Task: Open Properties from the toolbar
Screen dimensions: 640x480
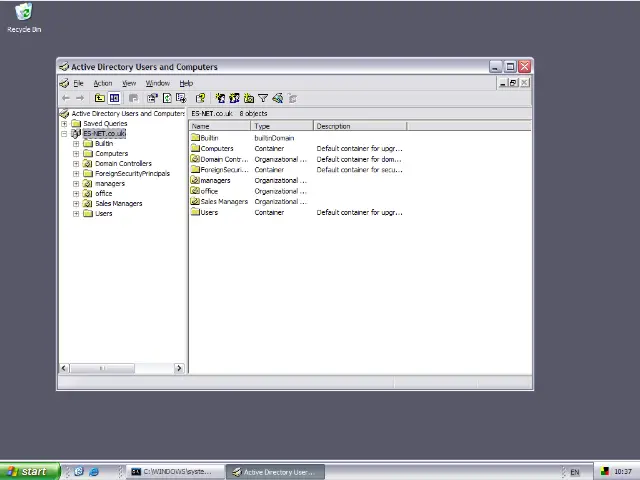Action: [152, 98]
